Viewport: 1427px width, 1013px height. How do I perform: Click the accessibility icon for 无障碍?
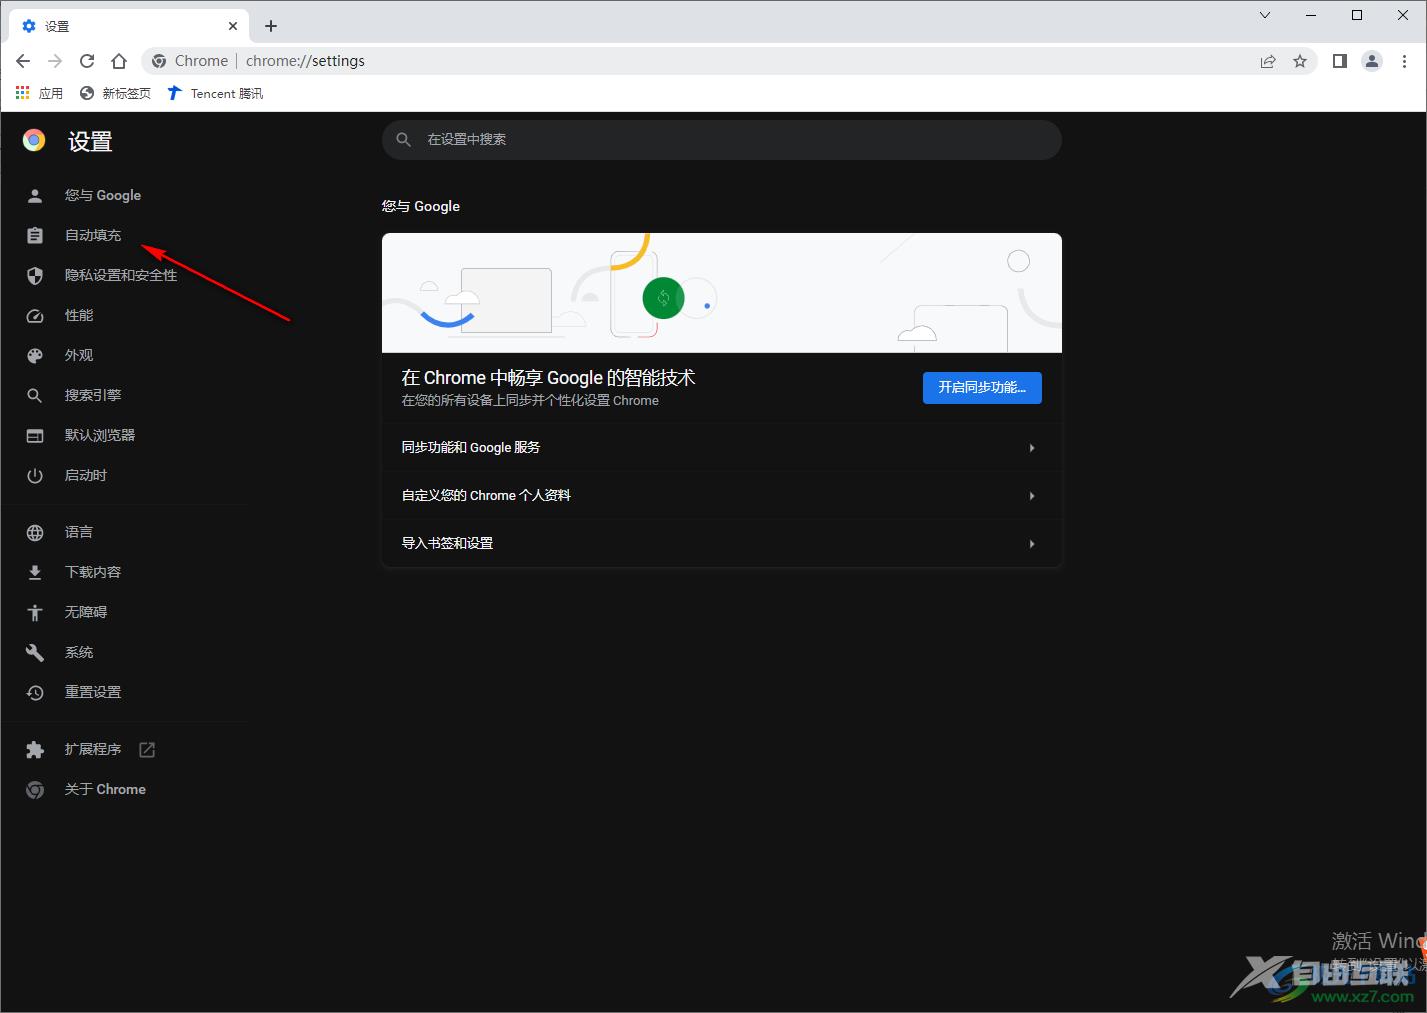(x=35, y=612)
